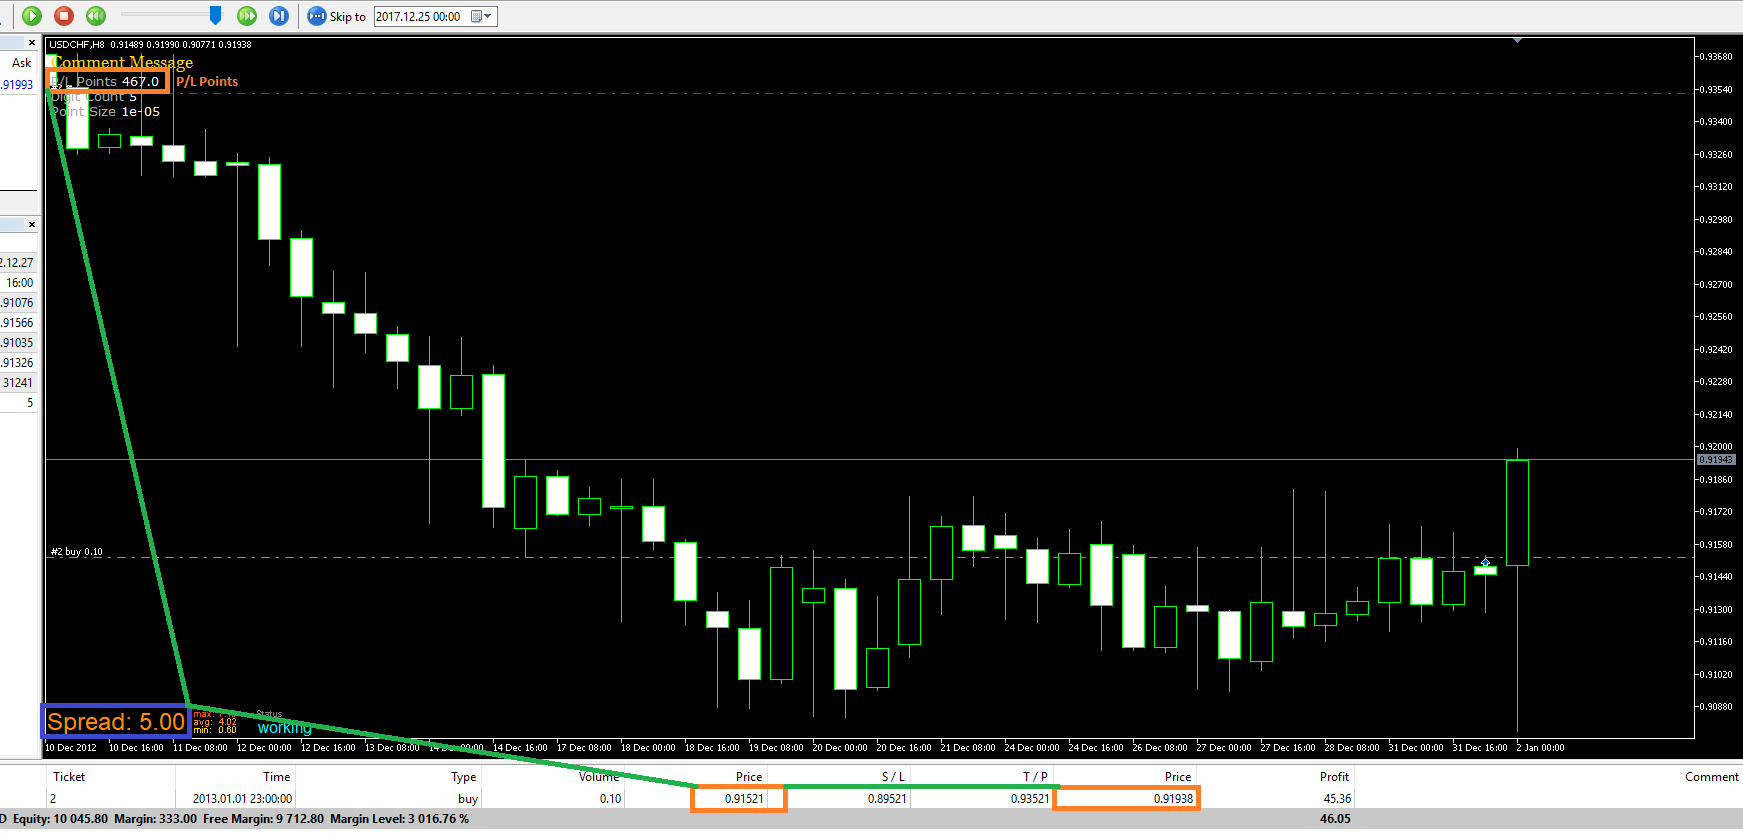Image resolution: width=1743 pixels, height=839 pixels.
Task: Click the .91566 value in the left panel
Action: pyautogui.click(x=17, y=323)
